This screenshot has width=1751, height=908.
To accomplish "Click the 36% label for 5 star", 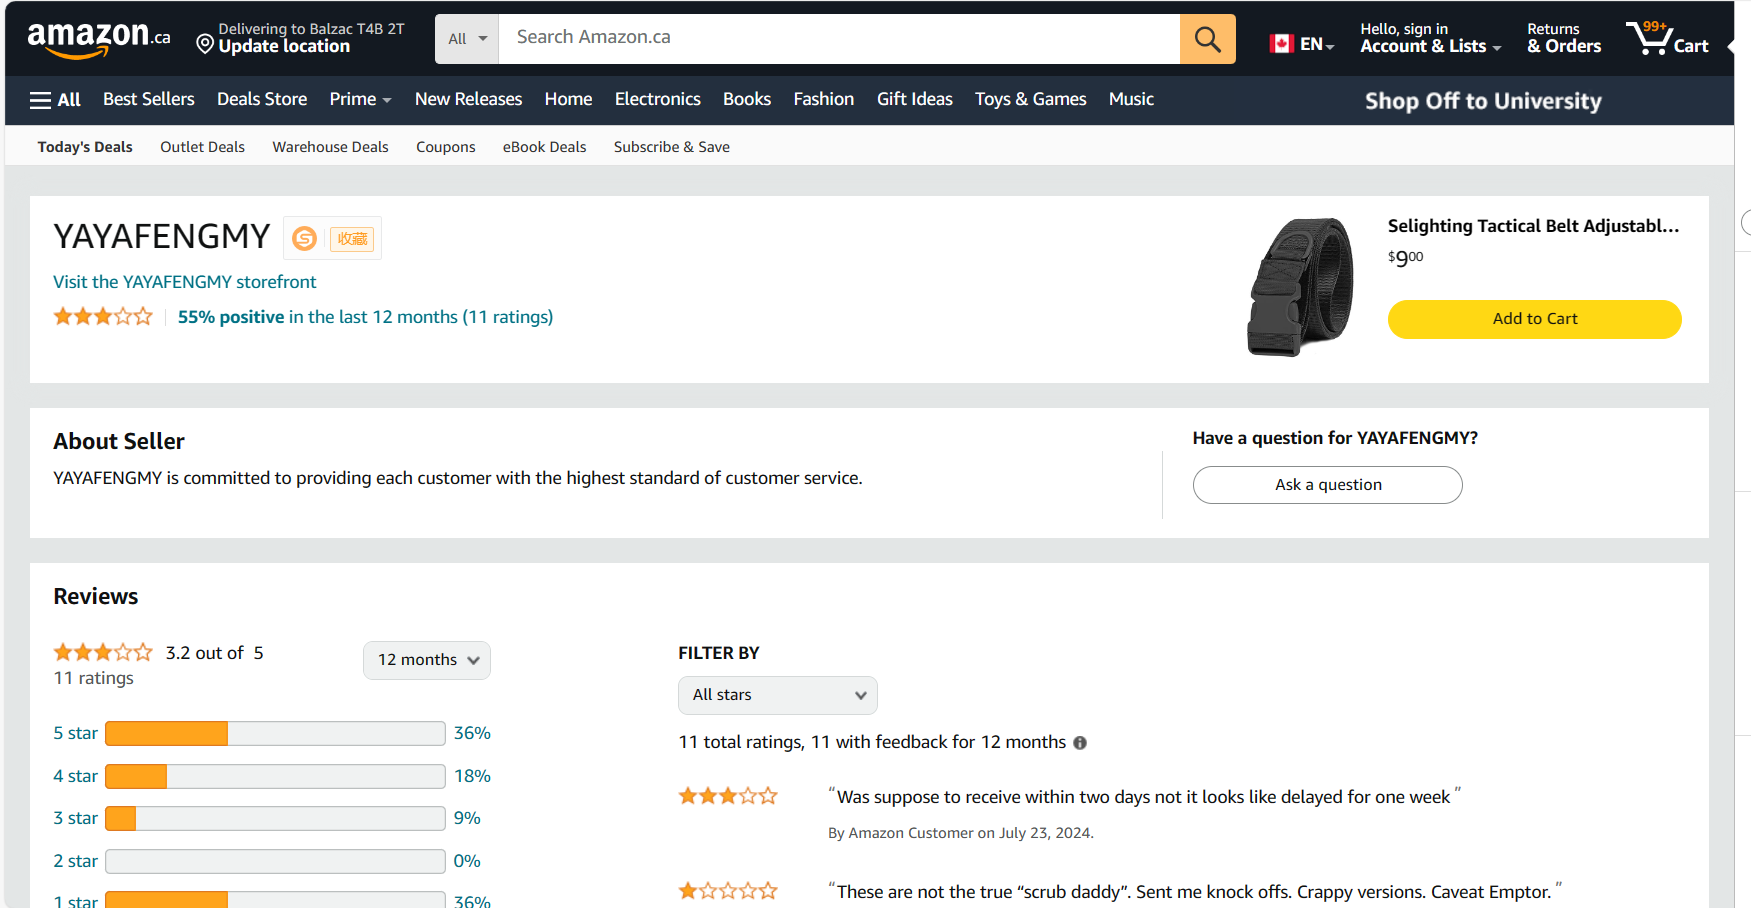I will click(x=472, y=733).
